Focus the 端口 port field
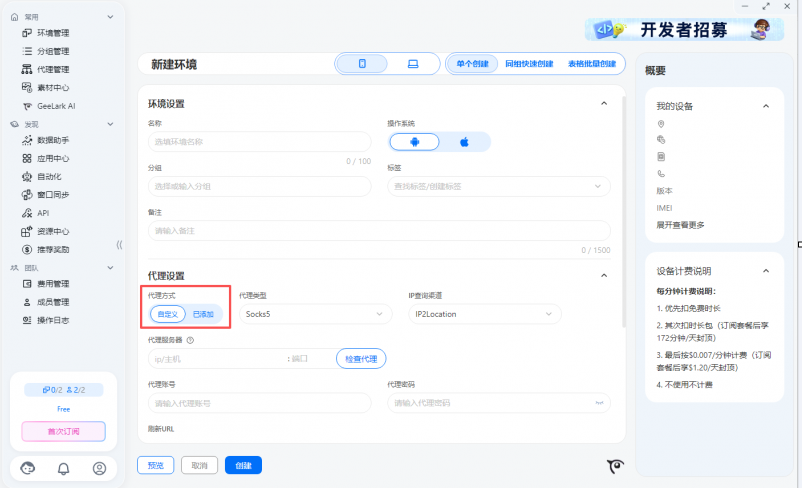 pyautogui.click(x=312, y=359)
